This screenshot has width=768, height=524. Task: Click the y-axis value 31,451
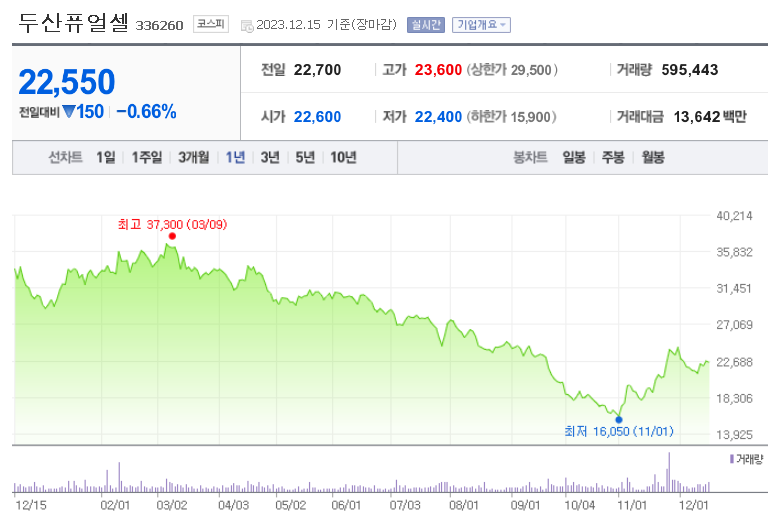coord(734,289)
